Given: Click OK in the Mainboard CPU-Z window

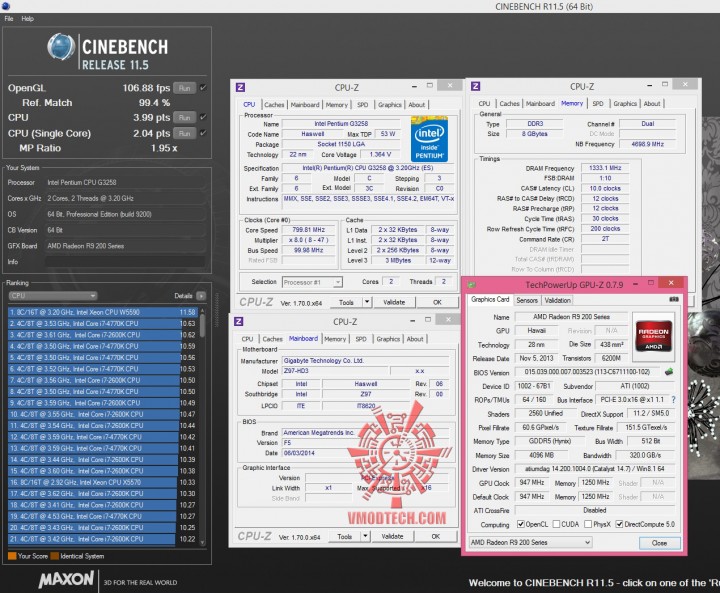Looking at the screenshot, I should 436,536.
